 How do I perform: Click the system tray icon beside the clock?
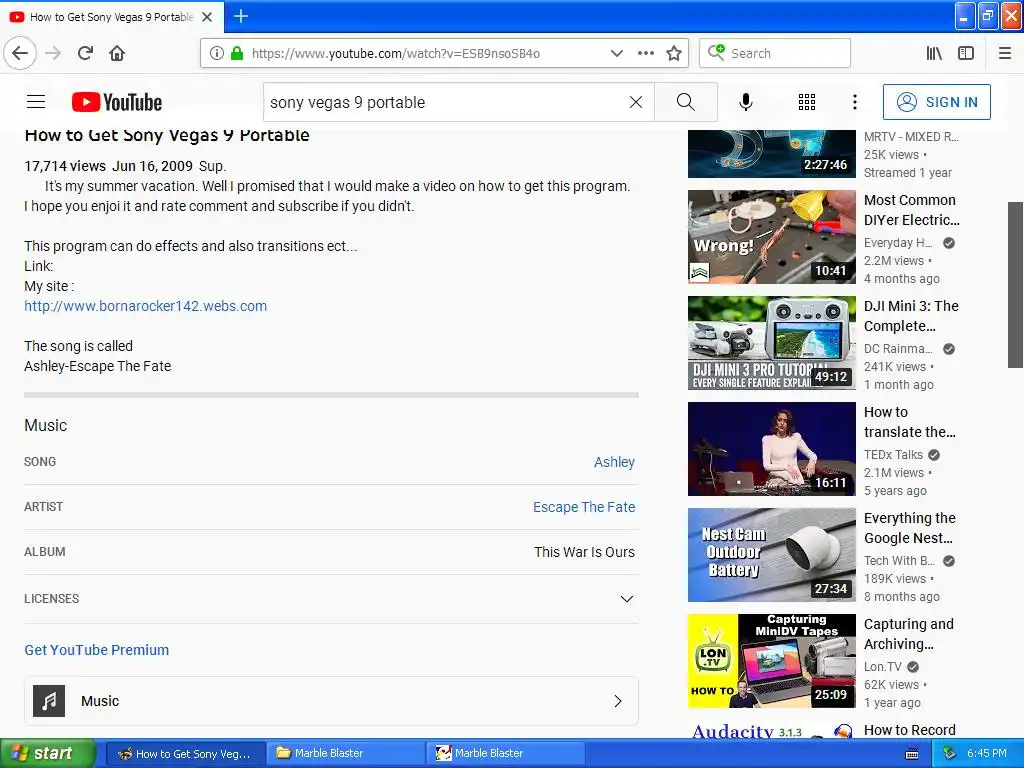(x=949, y=753)
